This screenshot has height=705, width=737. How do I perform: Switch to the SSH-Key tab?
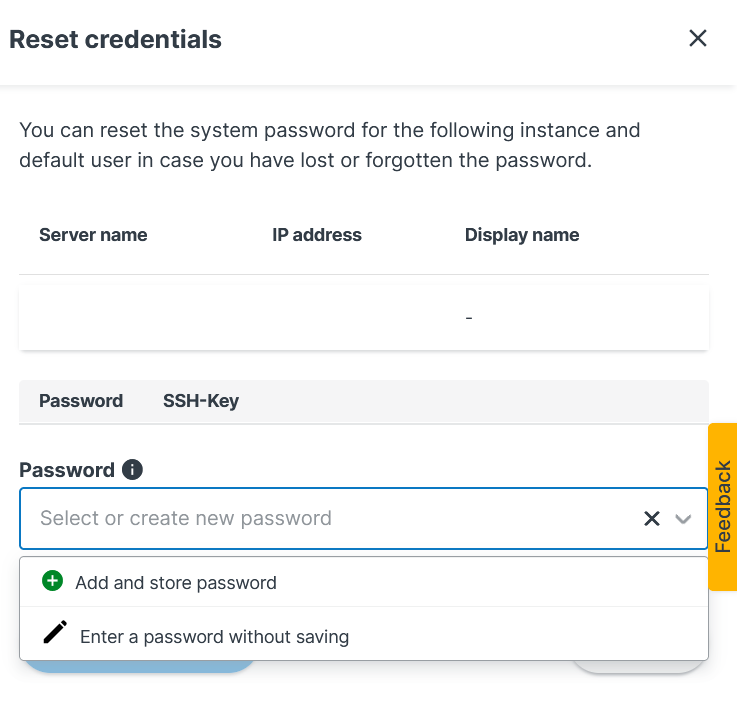pos(201,401)
